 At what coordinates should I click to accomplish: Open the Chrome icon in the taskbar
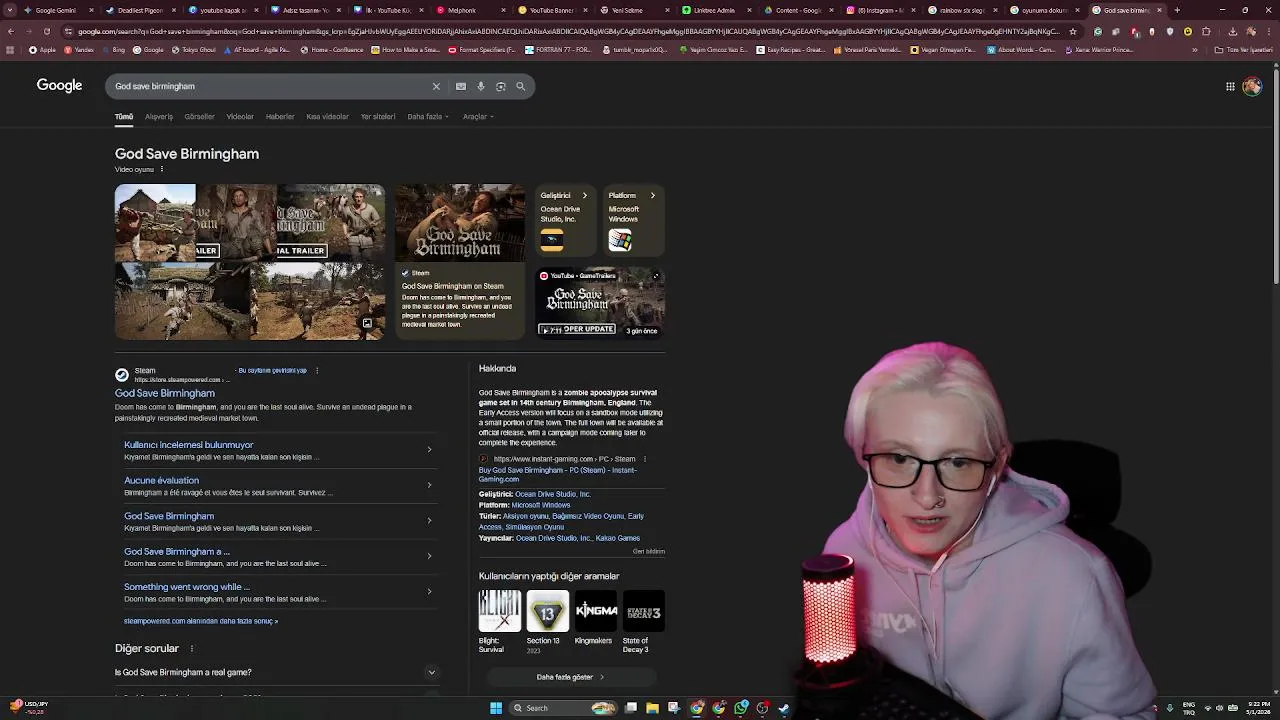pos(697,708)
